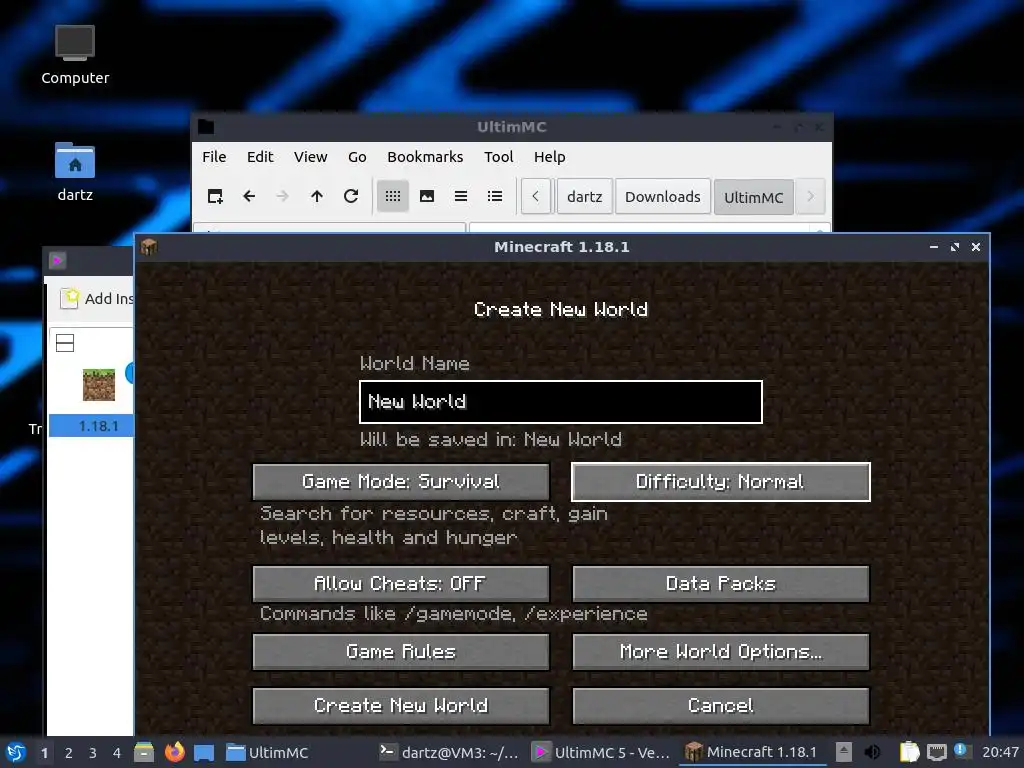This screenshot has height=768, width=1024.
Task: Click path bar left scroll arrow
Action: pos(536,196)
